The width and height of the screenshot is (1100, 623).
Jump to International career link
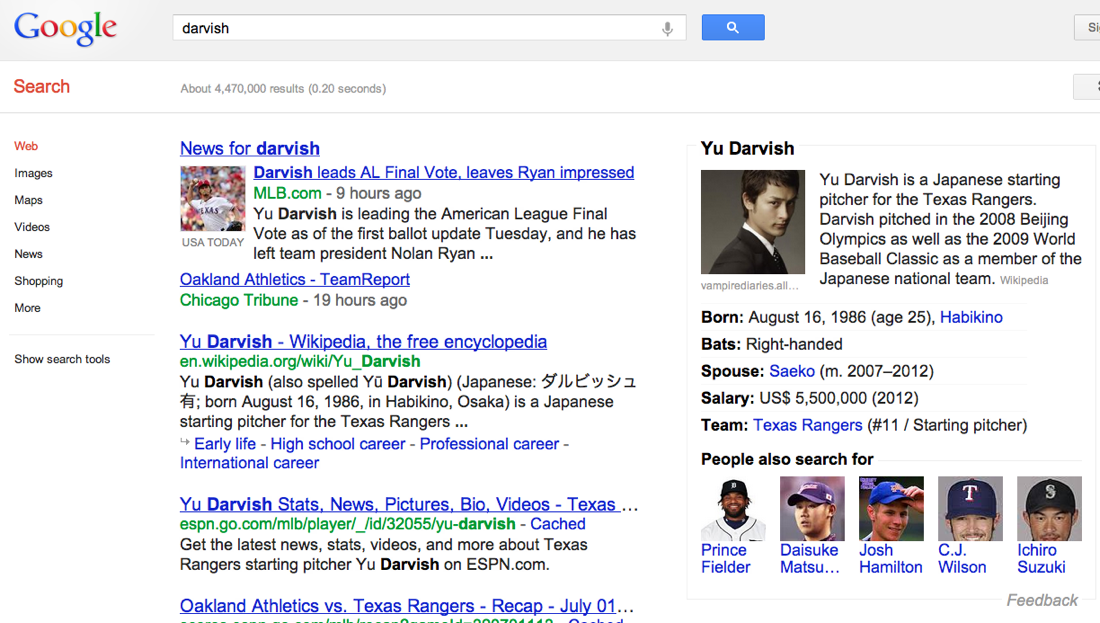point(249,463)
